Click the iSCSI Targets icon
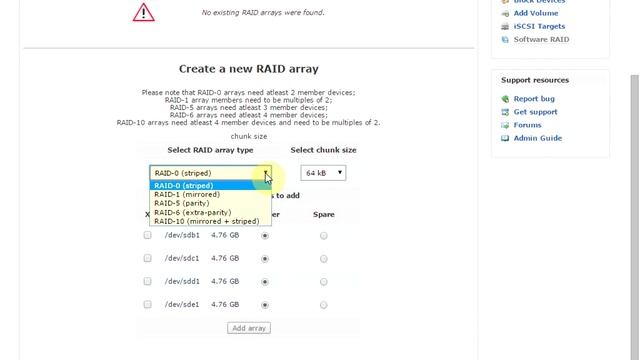This screenshot has height=360, width=640. tap(505, 27)
